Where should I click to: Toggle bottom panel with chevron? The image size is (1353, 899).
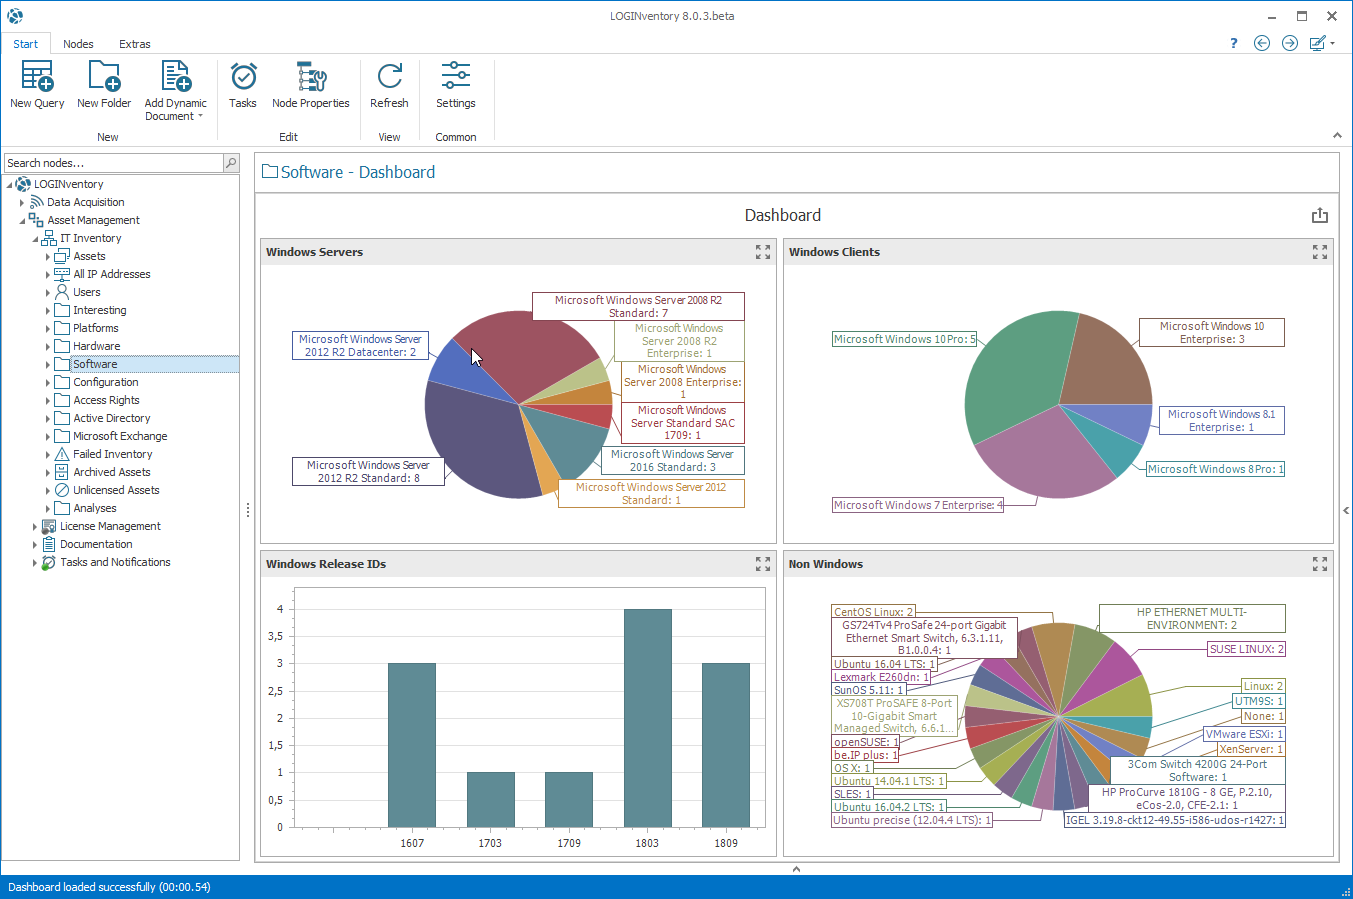pos(796,868)
